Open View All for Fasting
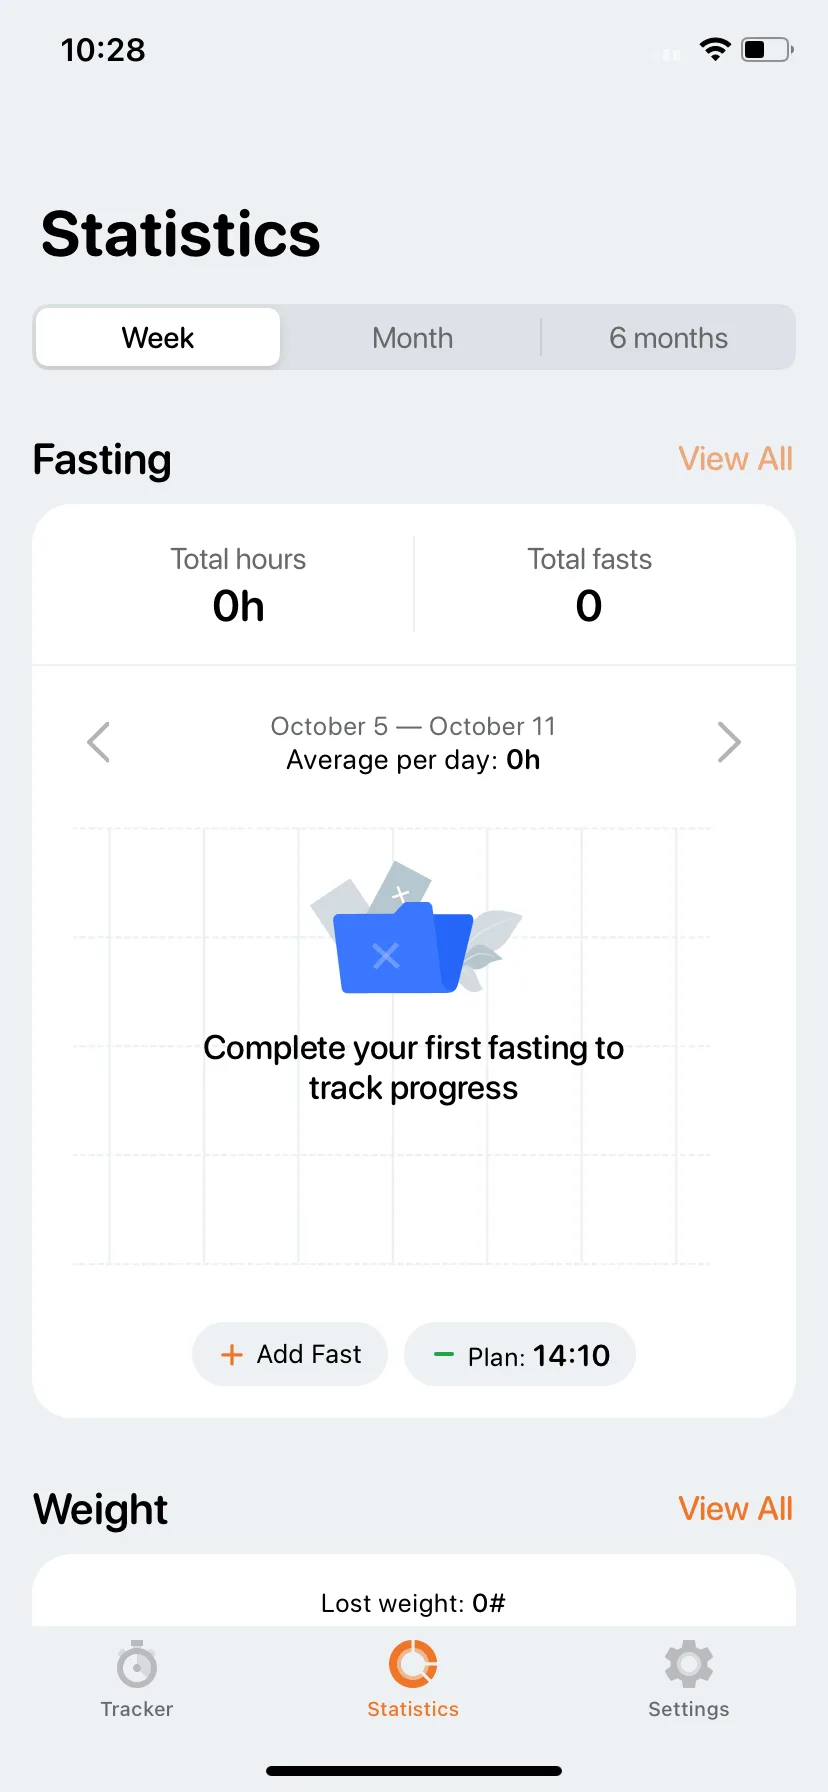The width and height of the screenshot is (828, 1792). point(735,459)
